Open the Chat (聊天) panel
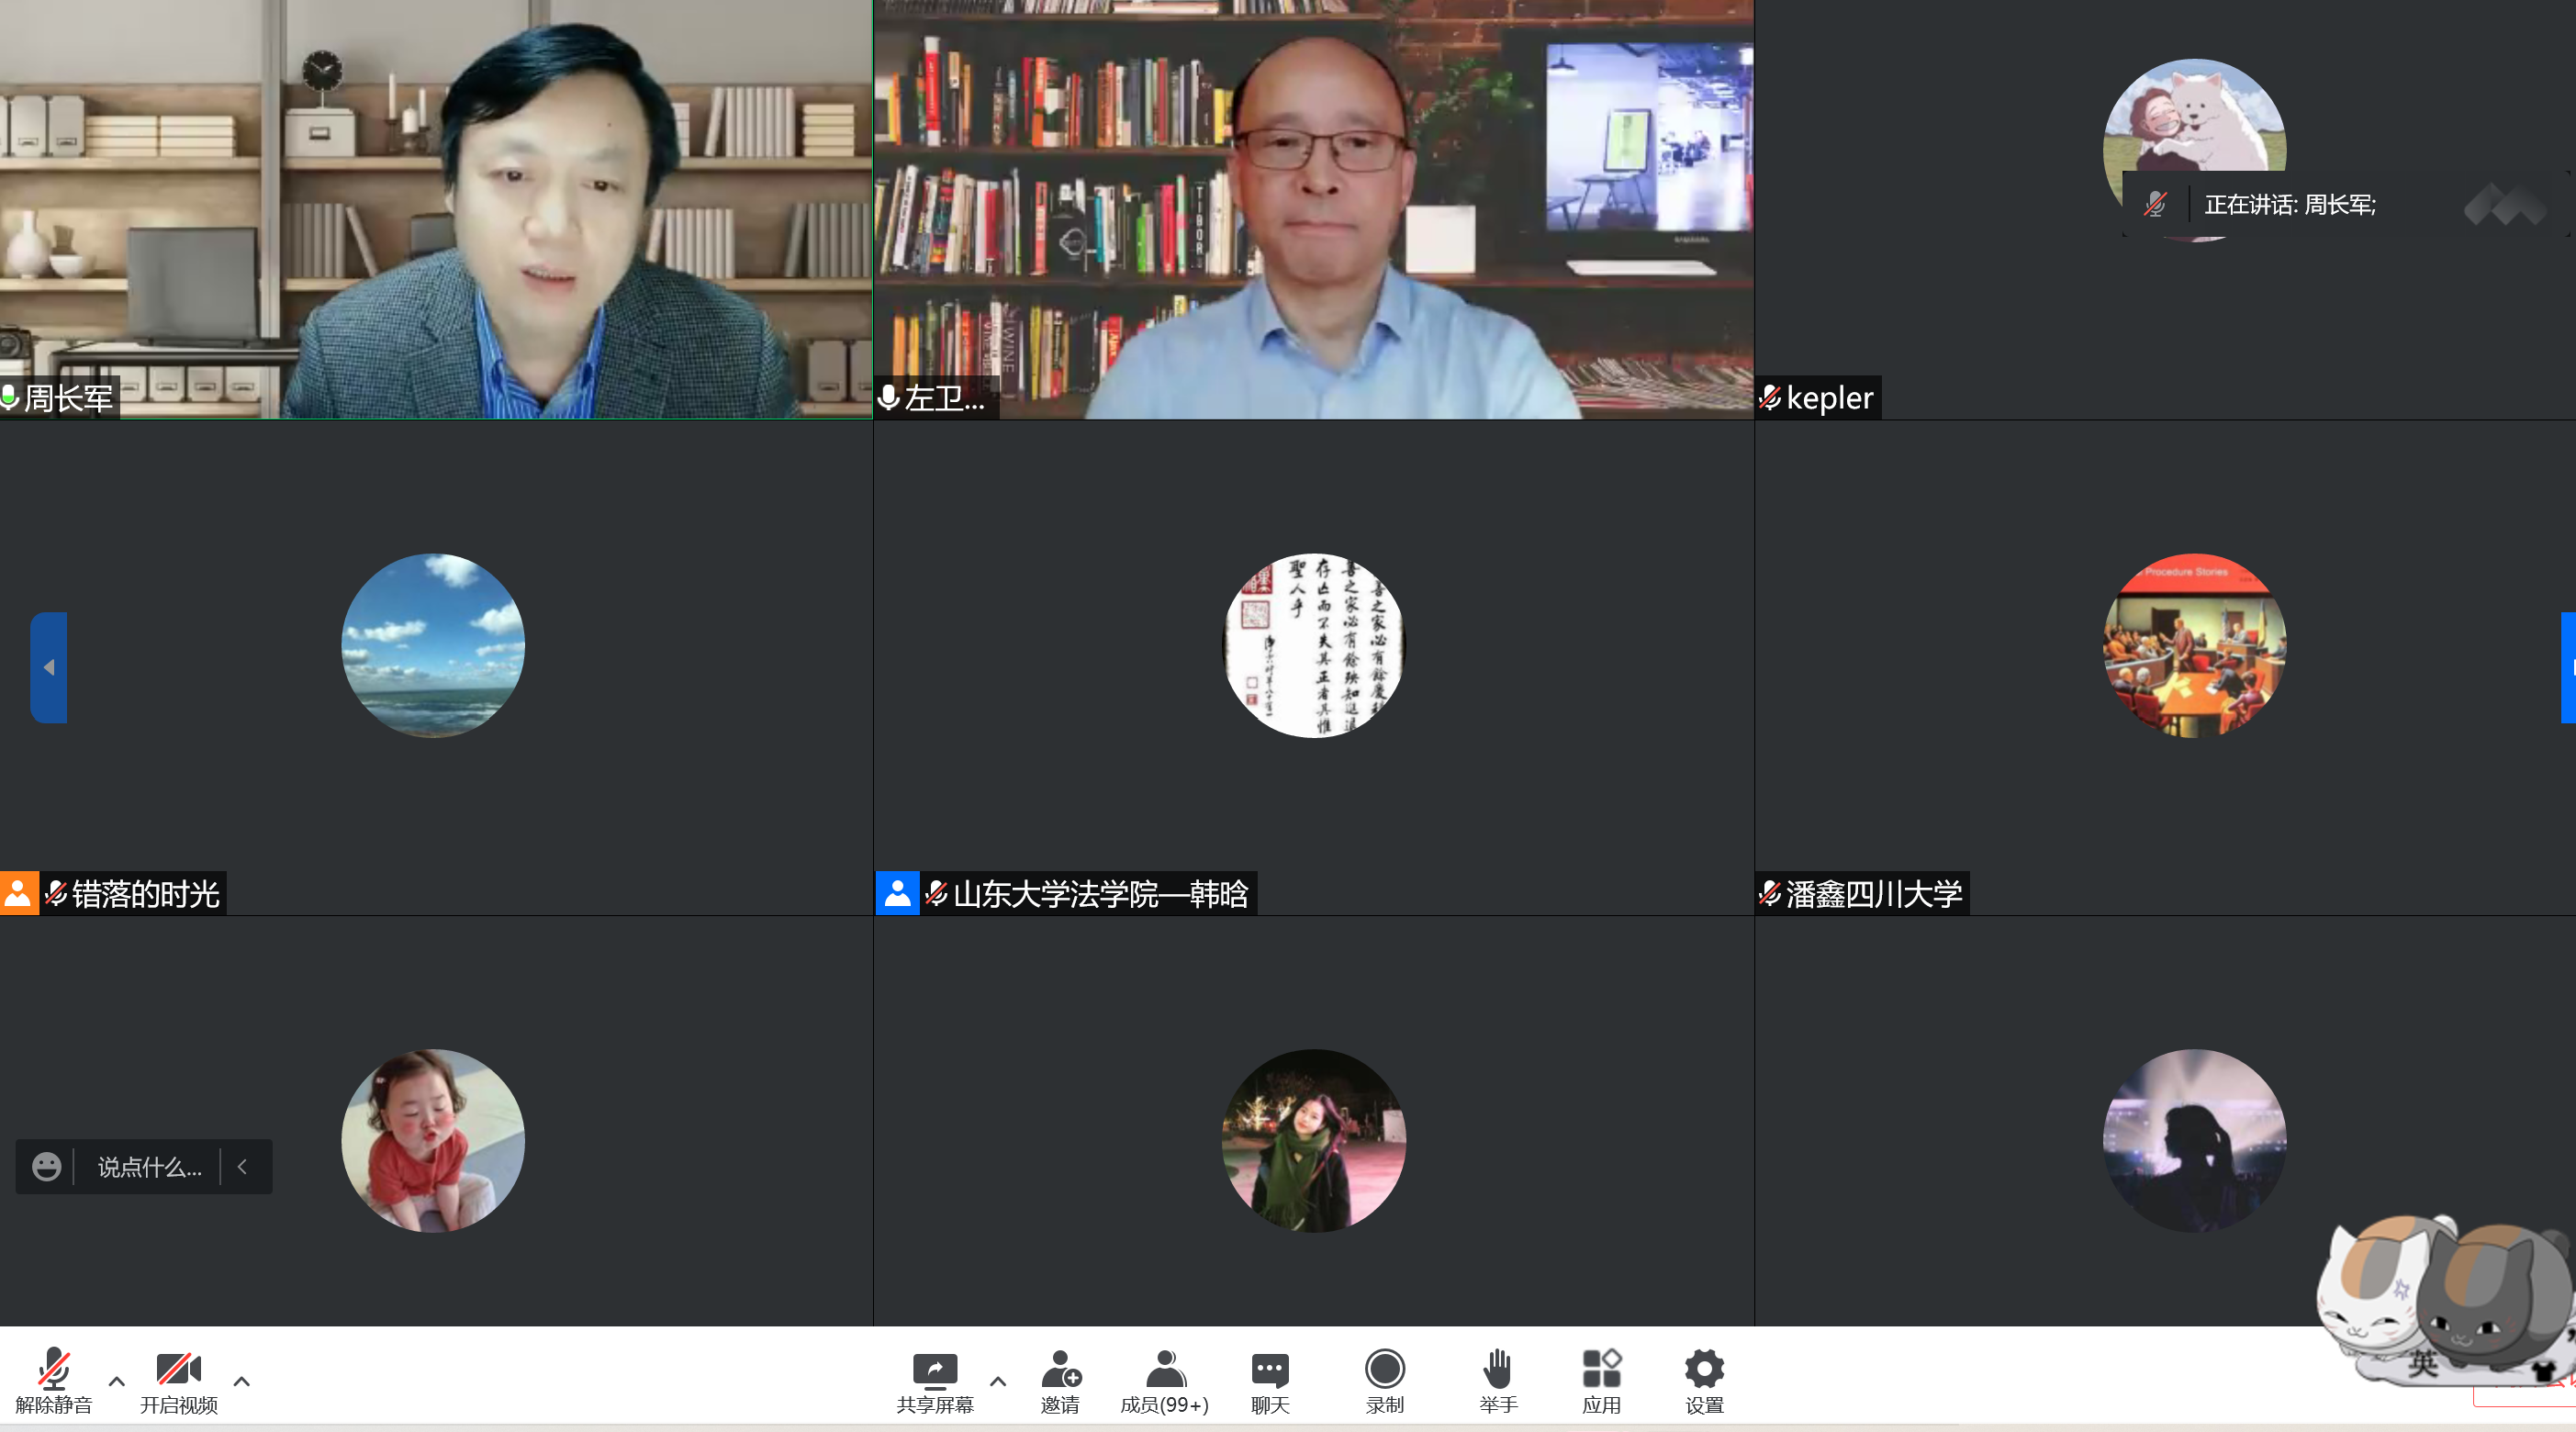 (1269, 1369)
